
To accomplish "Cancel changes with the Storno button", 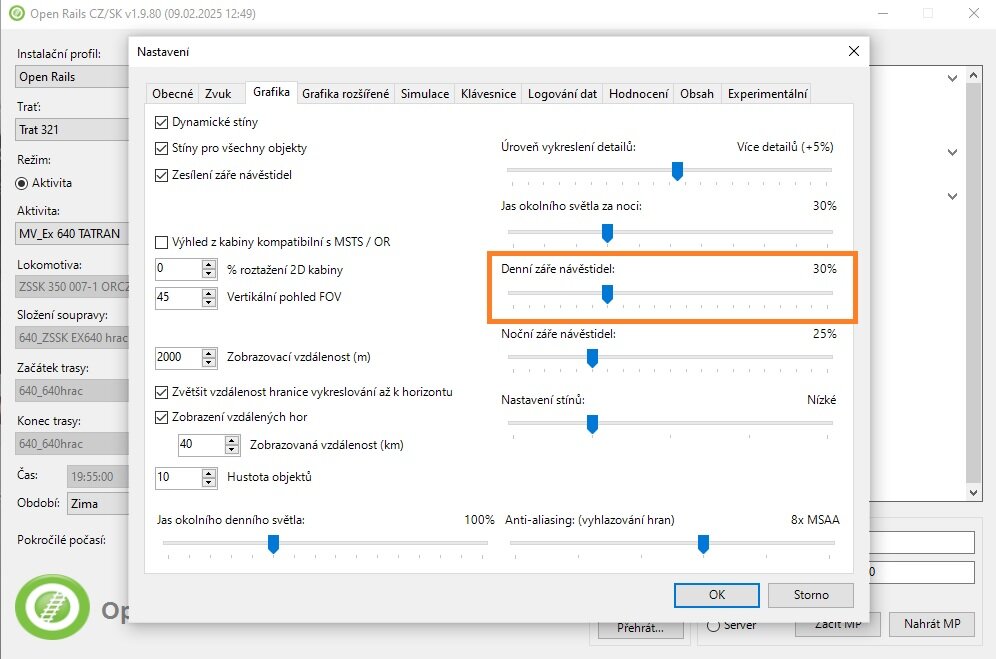I will 810,595.
